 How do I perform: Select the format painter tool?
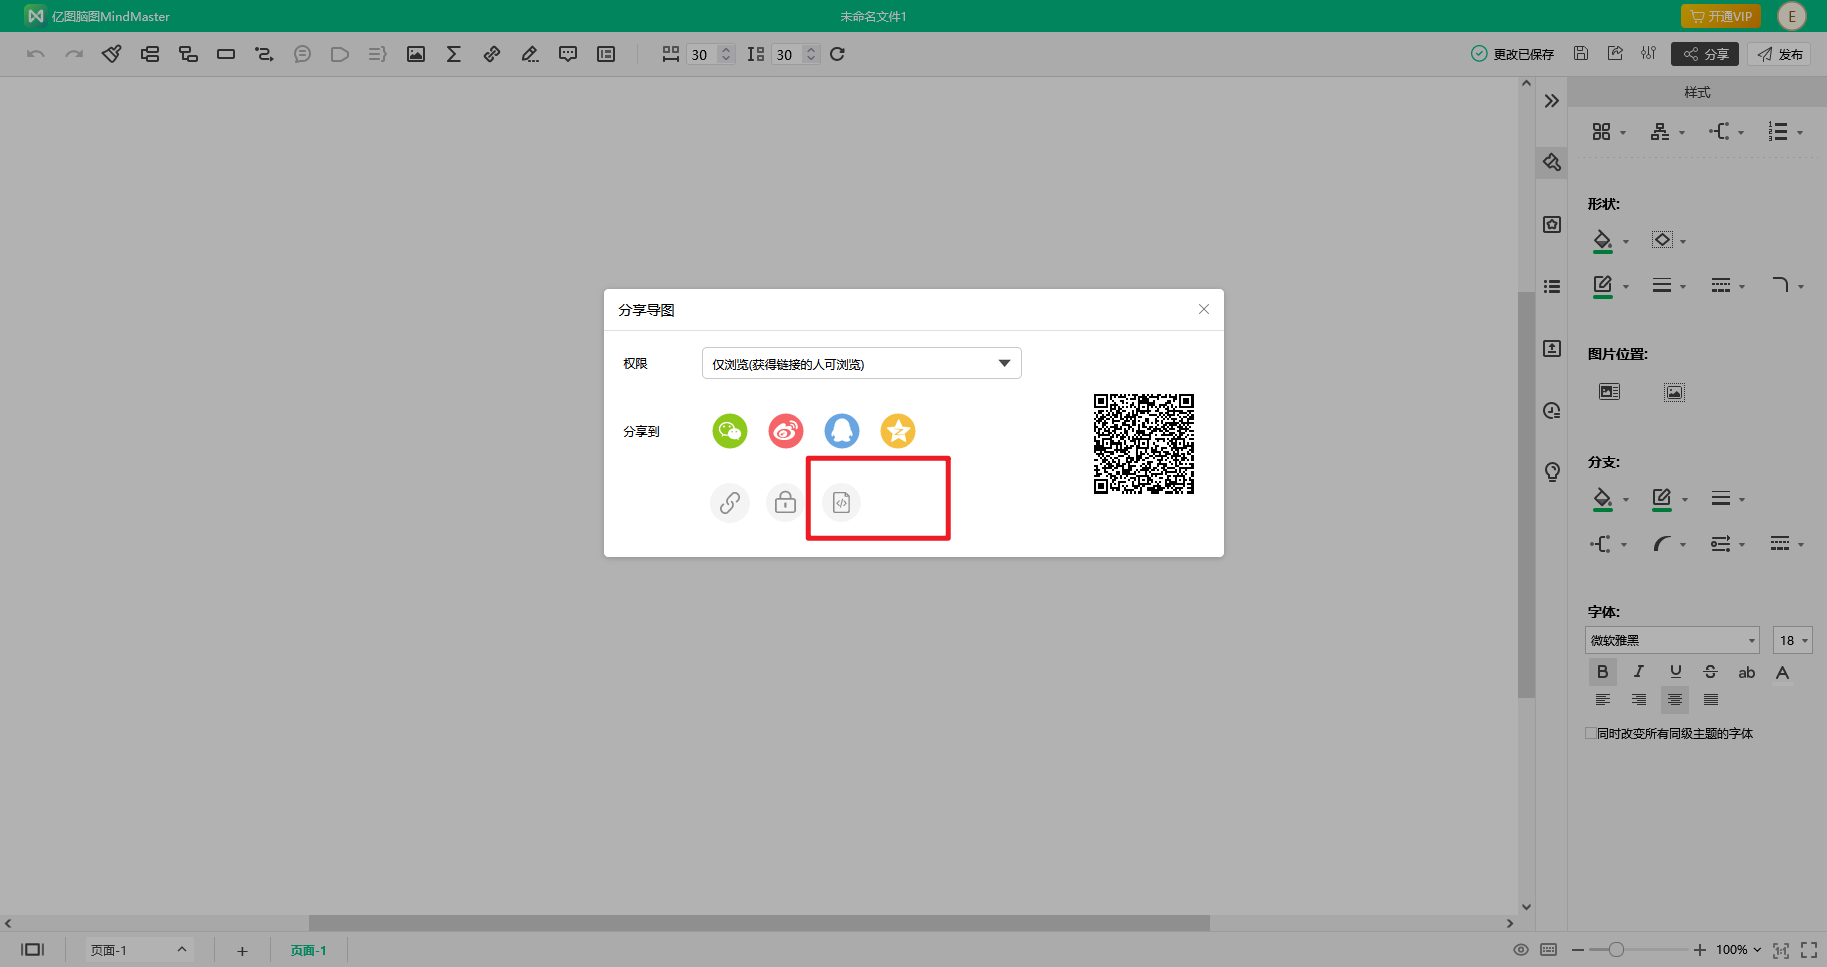pos(112,54)
